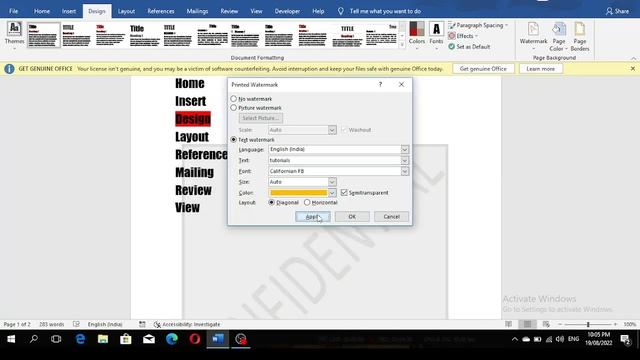Open Mail app from taskbar
The image size is (640, 360).
tap(149, 339)
